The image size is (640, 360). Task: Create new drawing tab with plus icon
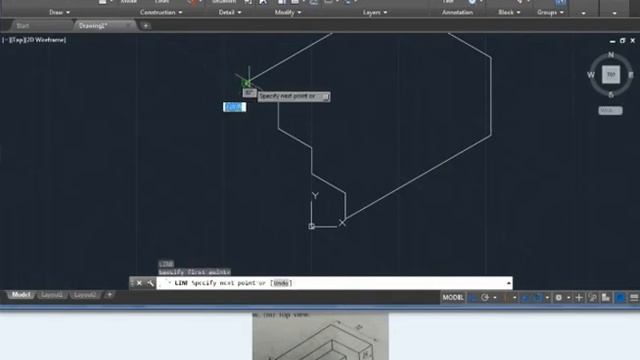point(146,26)
